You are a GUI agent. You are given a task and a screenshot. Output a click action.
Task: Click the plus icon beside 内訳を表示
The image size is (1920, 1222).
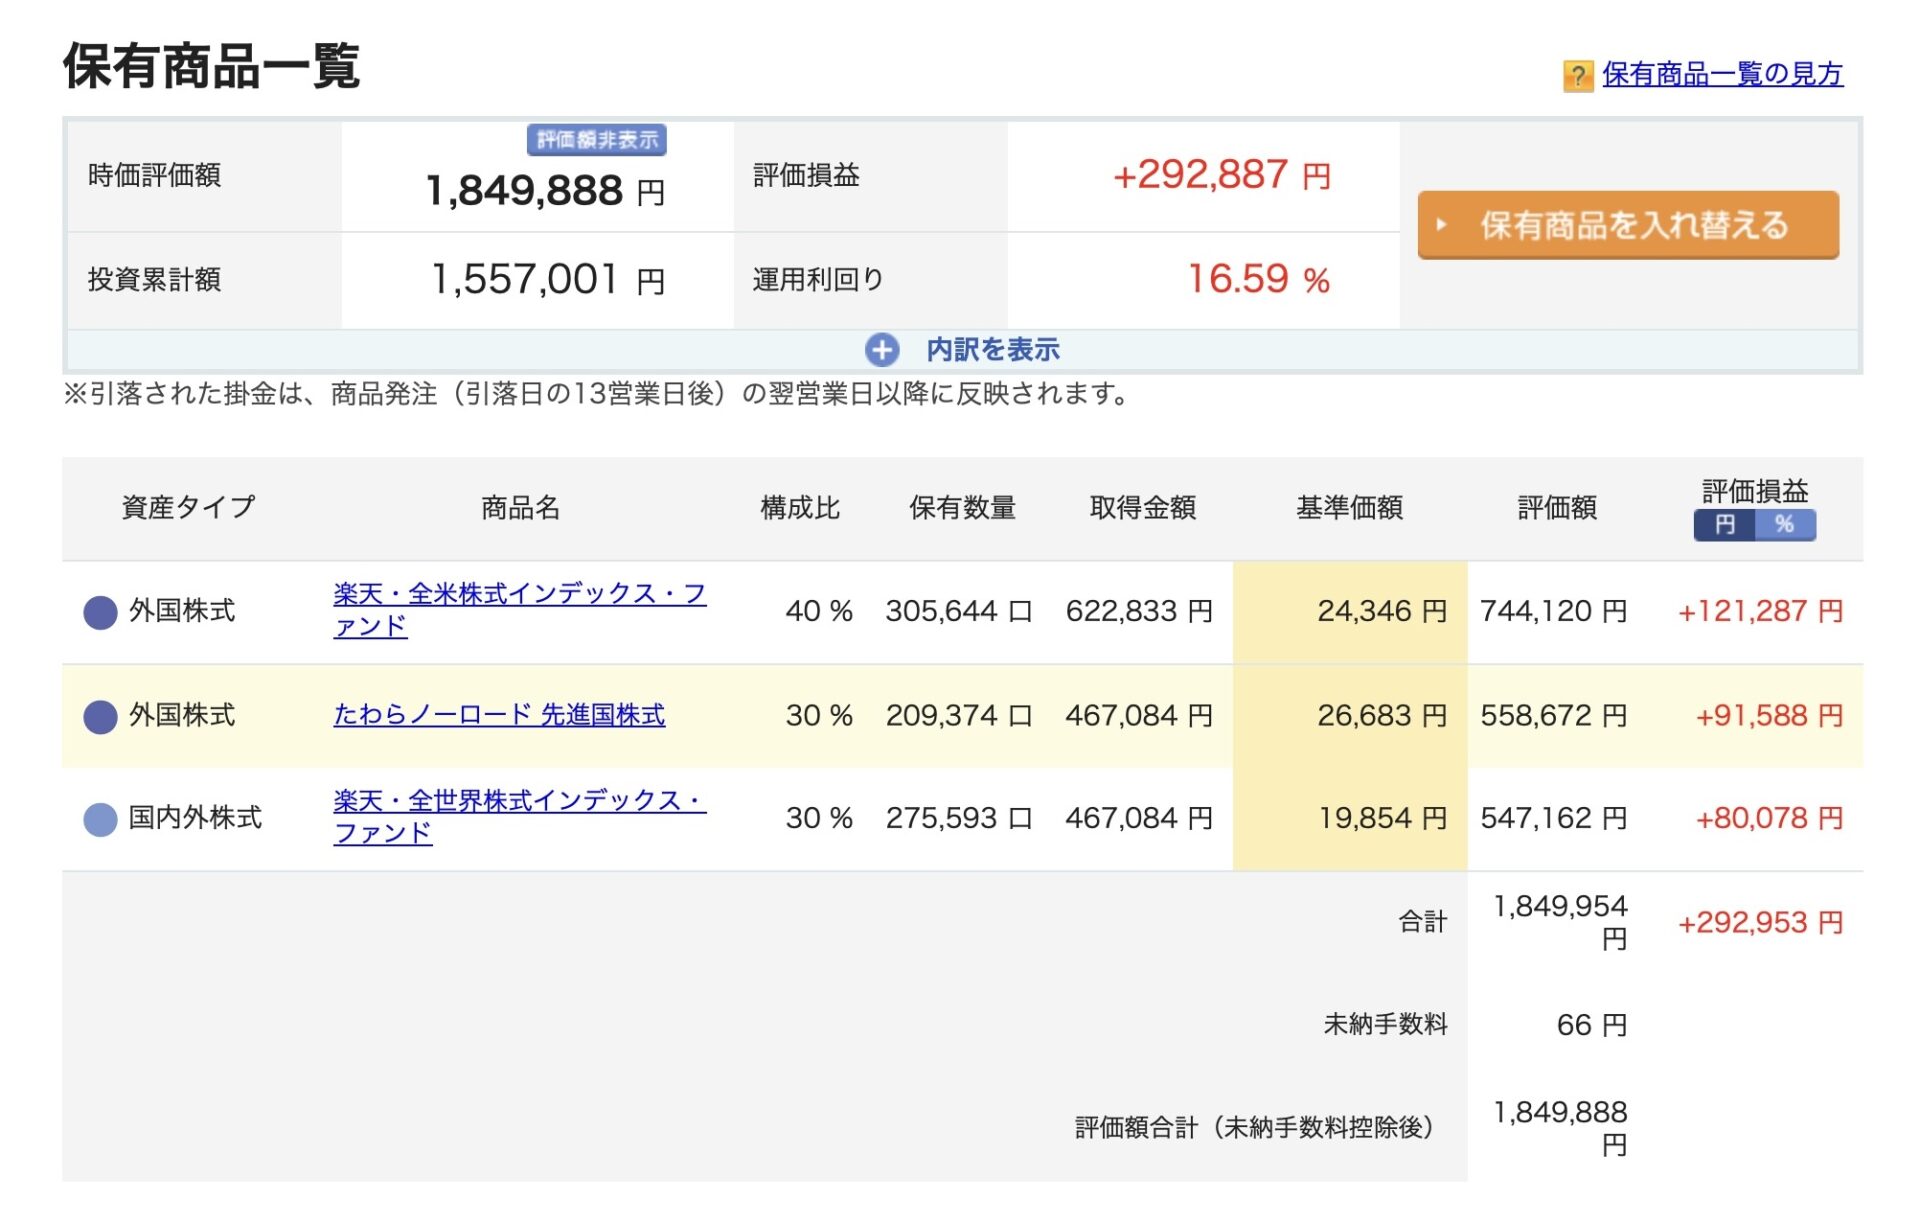click(881, 350)
